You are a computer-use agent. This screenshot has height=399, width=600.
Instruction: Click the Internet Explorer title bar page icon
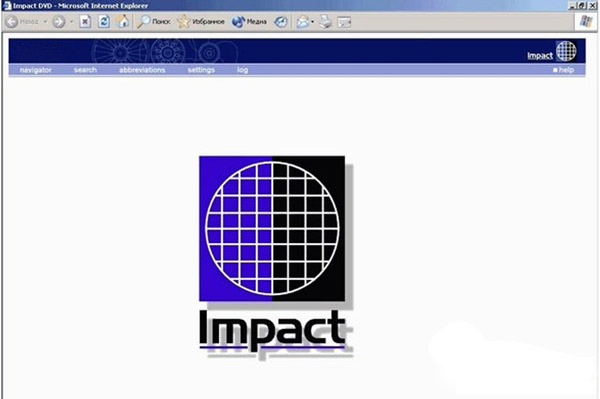7,5
